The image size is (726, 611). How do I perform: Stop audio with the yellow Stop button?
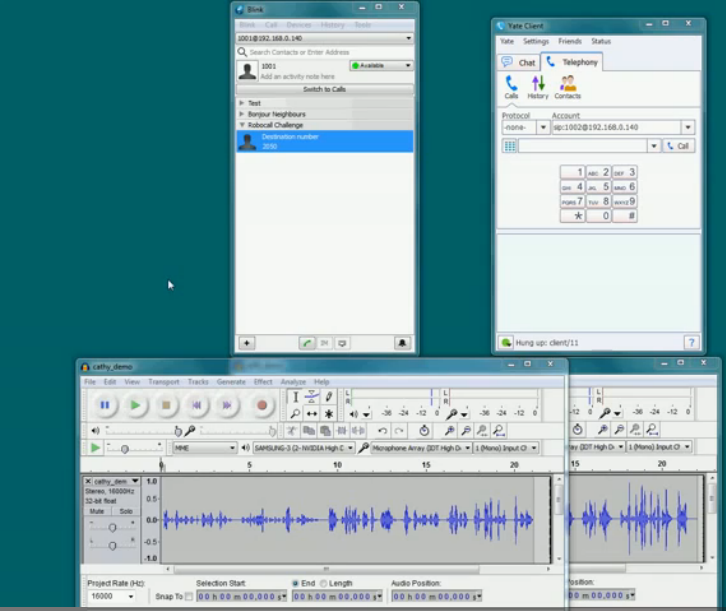click(x=166, y=405)
